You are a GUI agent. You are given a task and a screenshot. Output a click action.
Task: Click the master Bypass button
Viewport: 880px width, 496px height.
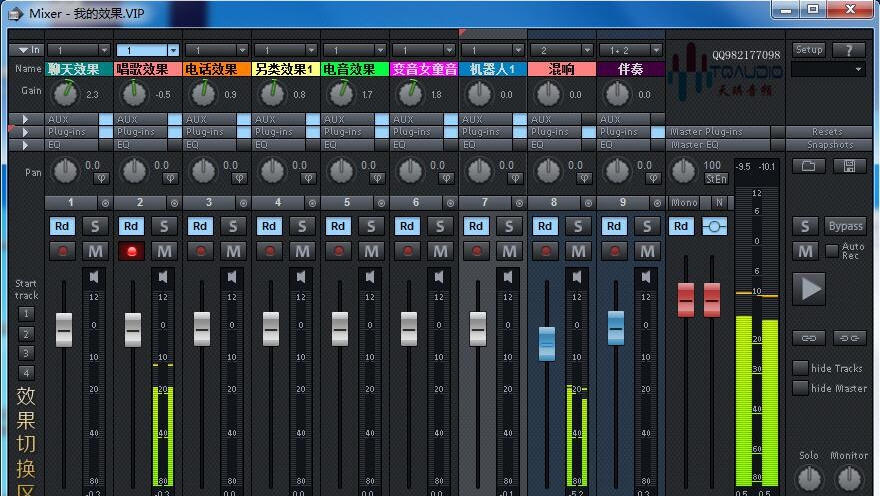[845, 226]
